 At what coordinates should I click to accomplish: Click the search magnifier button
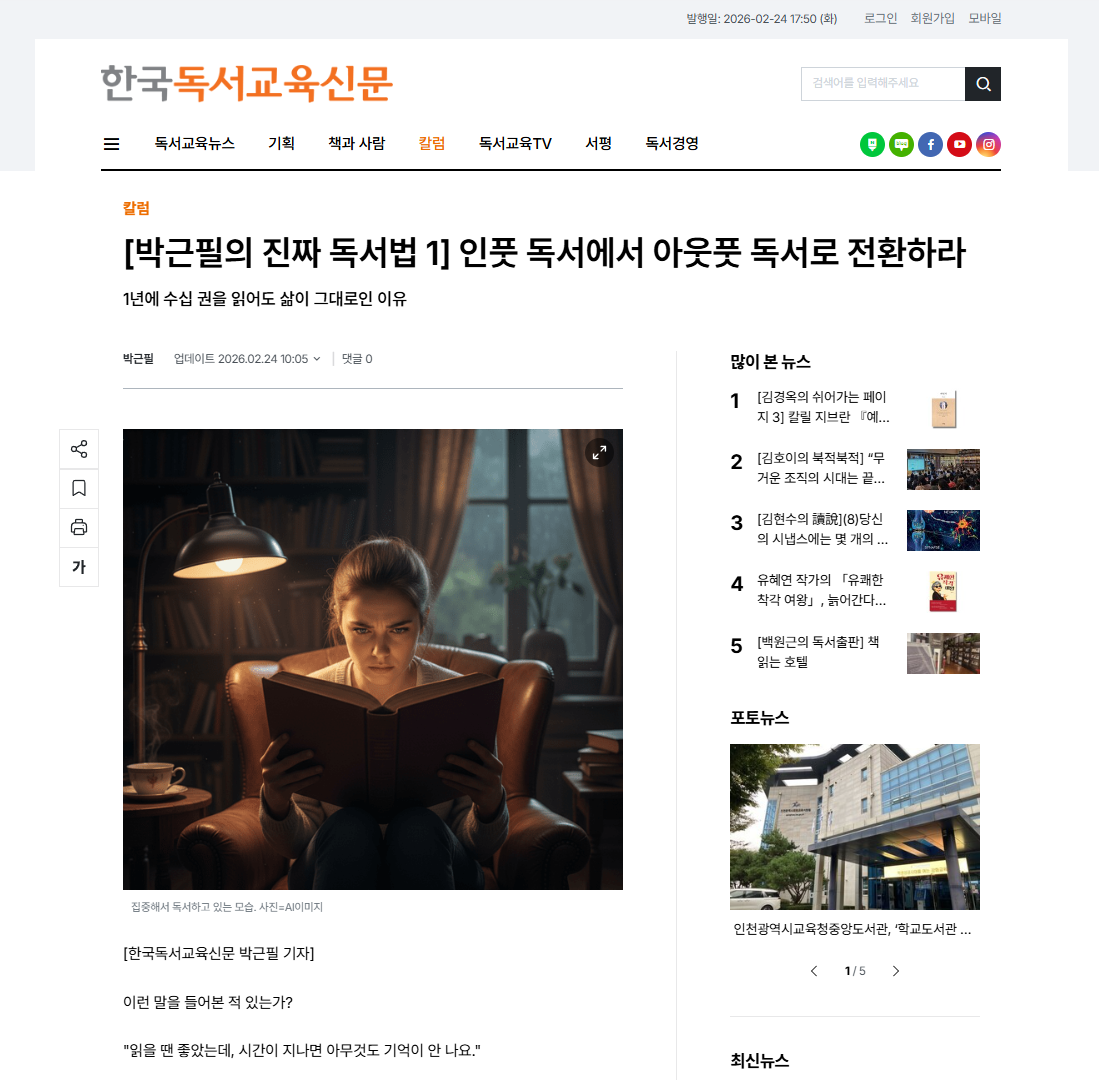coord(983,84)
